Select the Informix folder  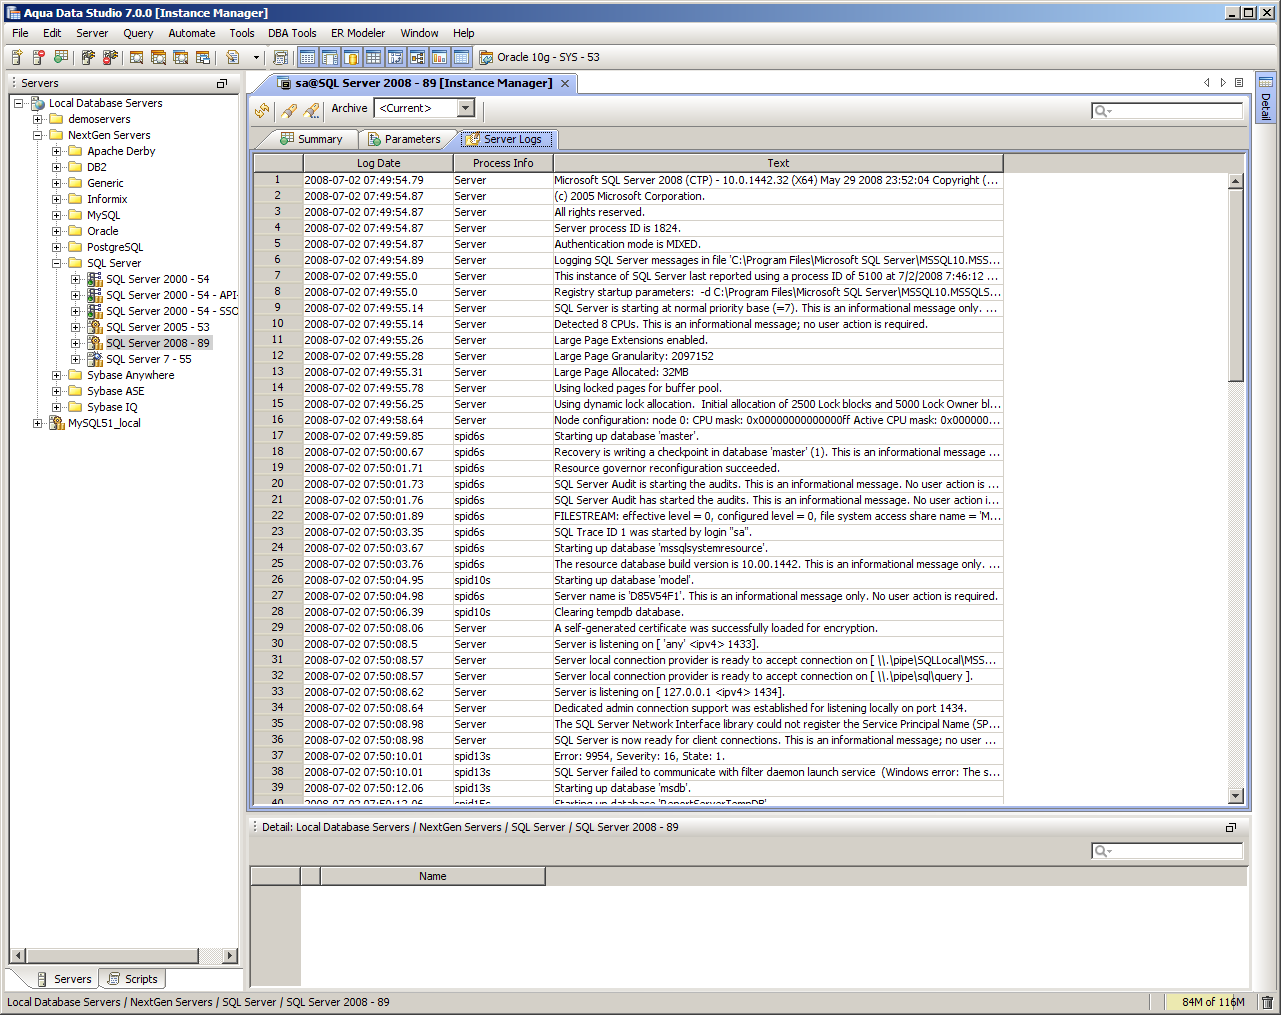[x=107, y=199]
